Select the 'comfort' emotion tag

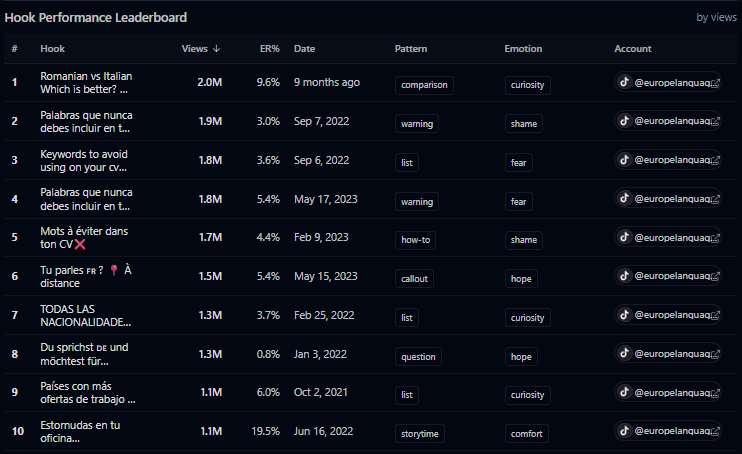[525, 434]
